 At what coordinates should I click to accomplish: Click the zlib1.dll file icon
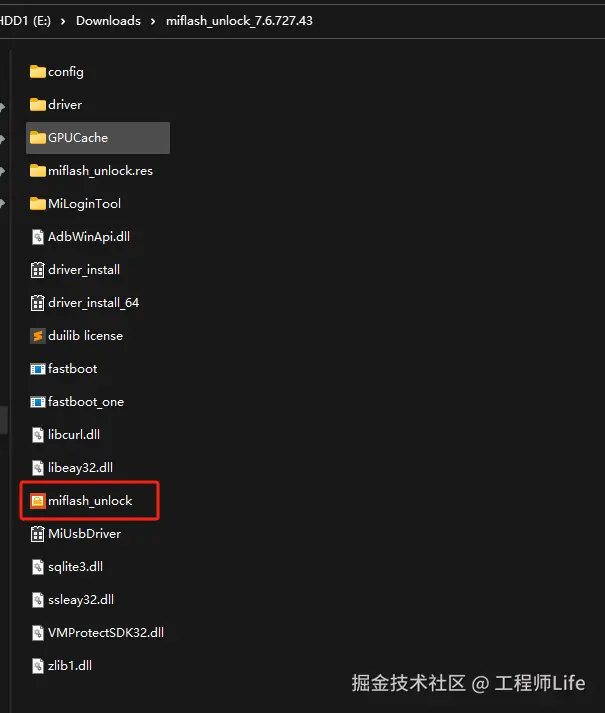point(38,666)
